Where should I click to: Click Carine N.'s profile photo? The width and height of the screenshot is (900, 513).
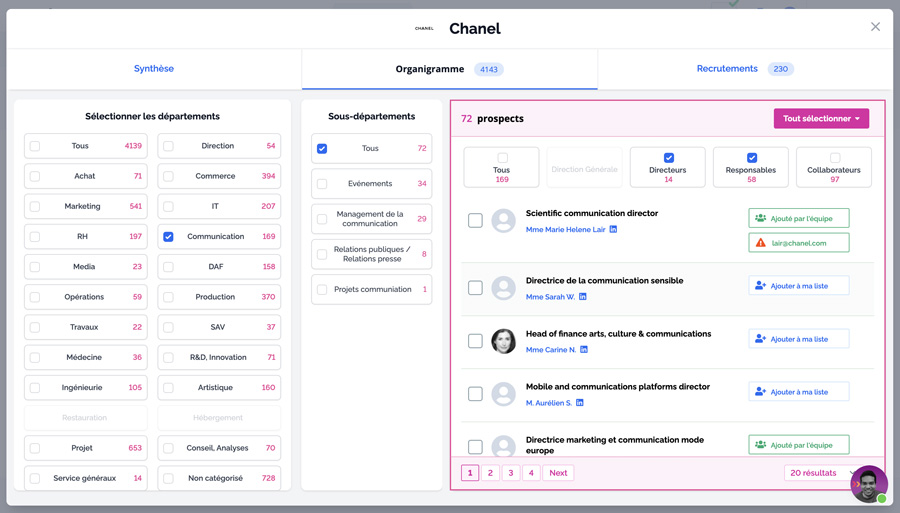(503, 341)
